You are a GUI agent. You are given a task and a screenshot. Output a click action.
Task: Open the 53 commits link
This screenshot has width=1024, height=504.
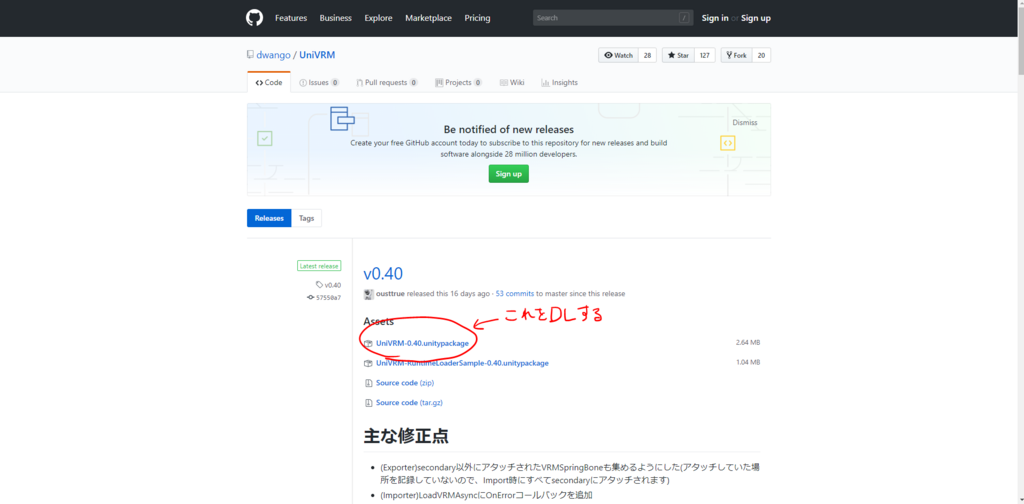(516, 294)
